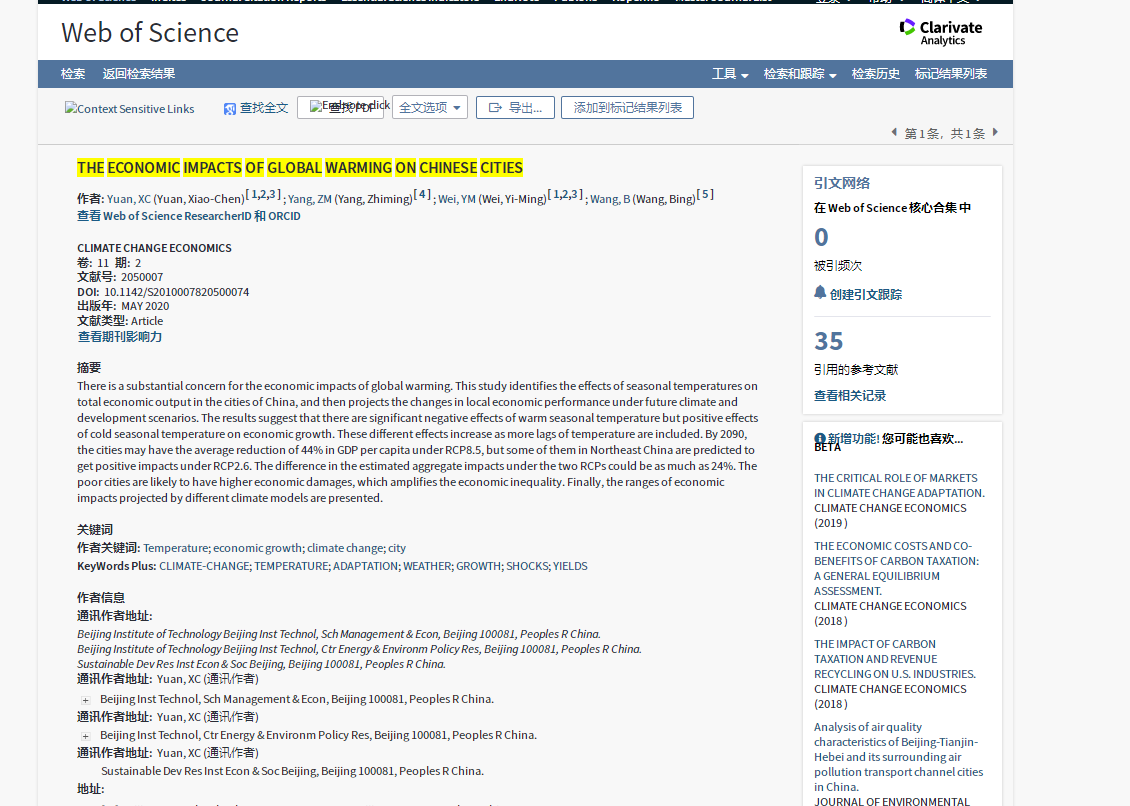Open the 全文选项 dropdown
This screenshot has width=1130, height=806.
(x=430, y=108)
